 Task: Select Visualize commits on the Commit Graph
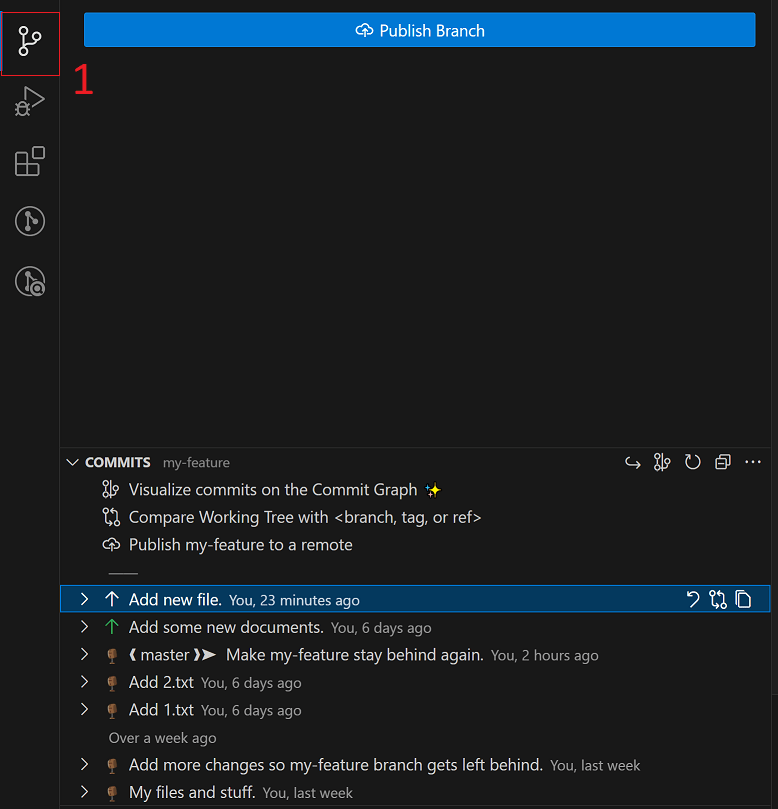pyautogui.click(x=272, y=490)
